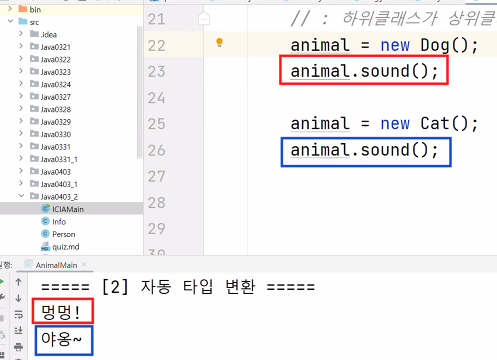Click the quiz.md markdown file icon
Image resolution: width=497 pixels, height=360 pixels.
45,247
